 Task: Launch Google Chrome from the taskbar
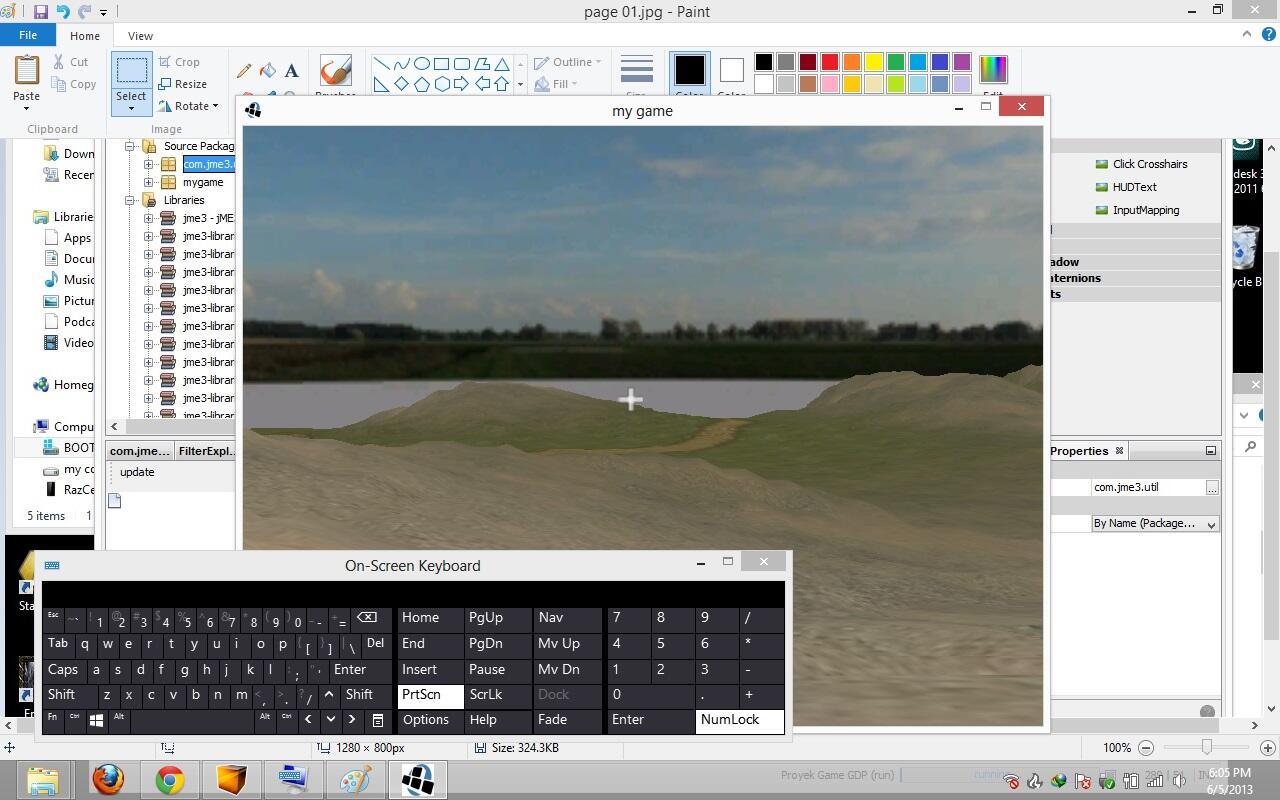(170, 779)
